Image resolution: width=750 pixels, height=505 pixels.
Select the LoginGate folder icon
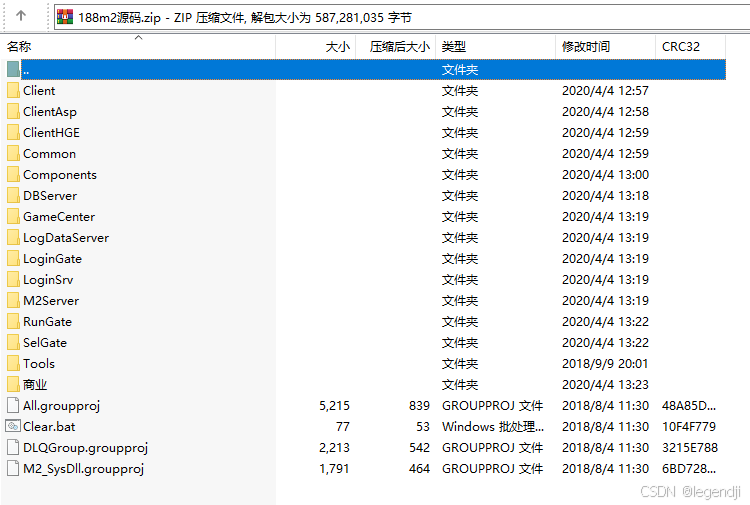point(13,259)
